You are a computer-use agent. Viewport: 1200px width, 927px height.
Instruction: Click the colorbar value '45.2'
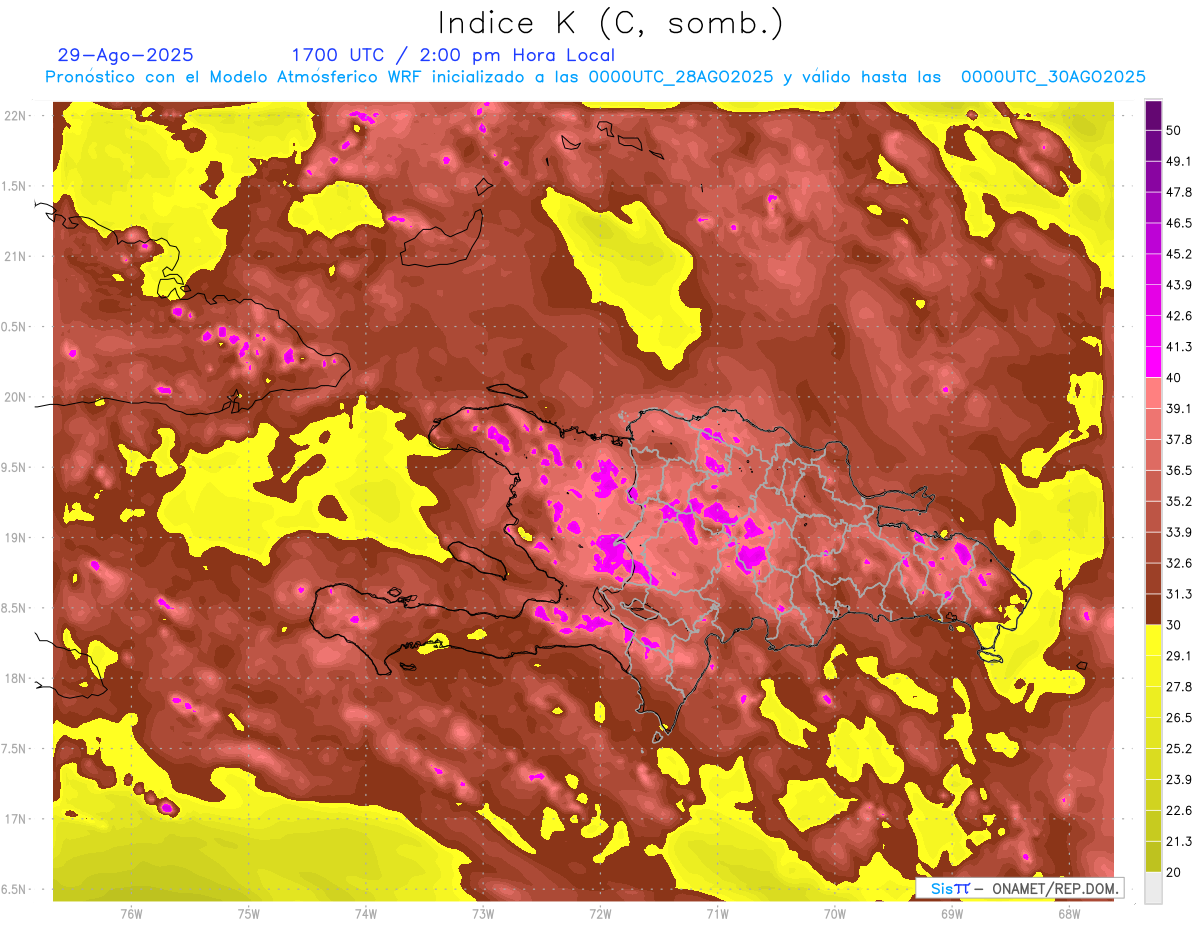click(x=1178, y=254)
